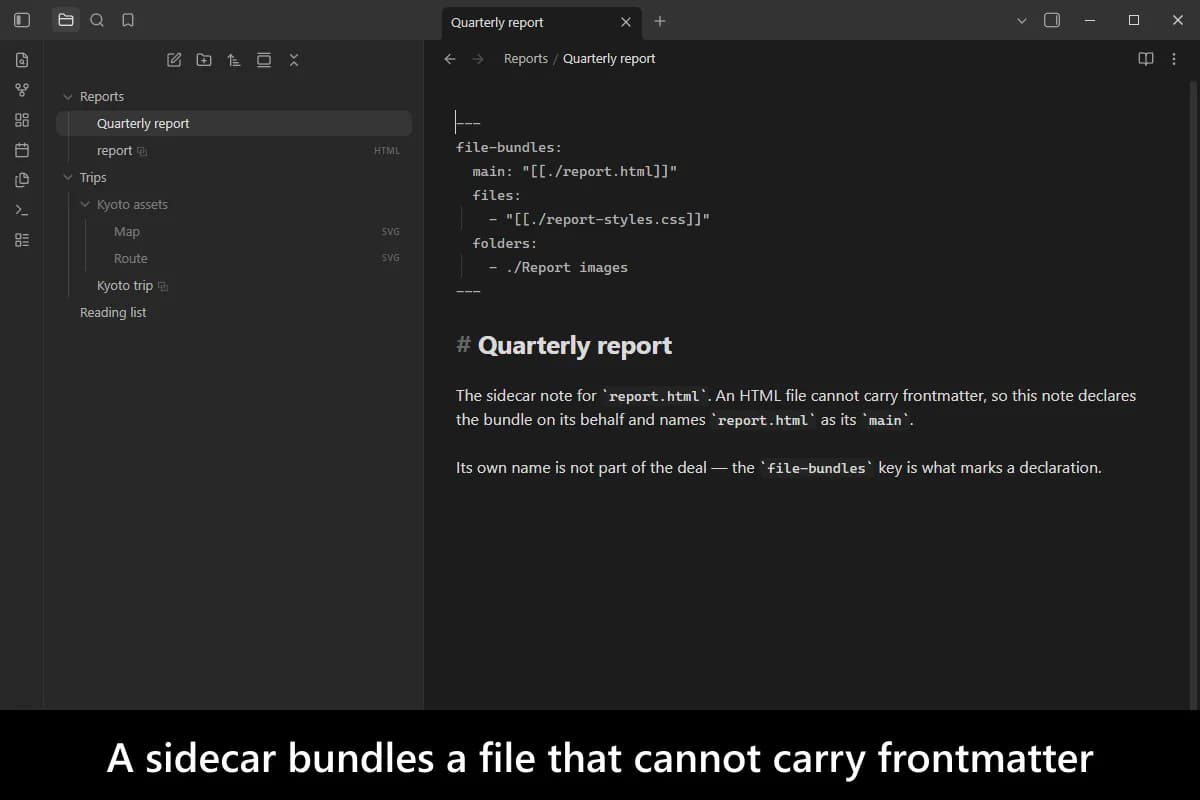The image size is (1200, 800).
Task: Open the Kyoto trip note
Action: [234, 286]
